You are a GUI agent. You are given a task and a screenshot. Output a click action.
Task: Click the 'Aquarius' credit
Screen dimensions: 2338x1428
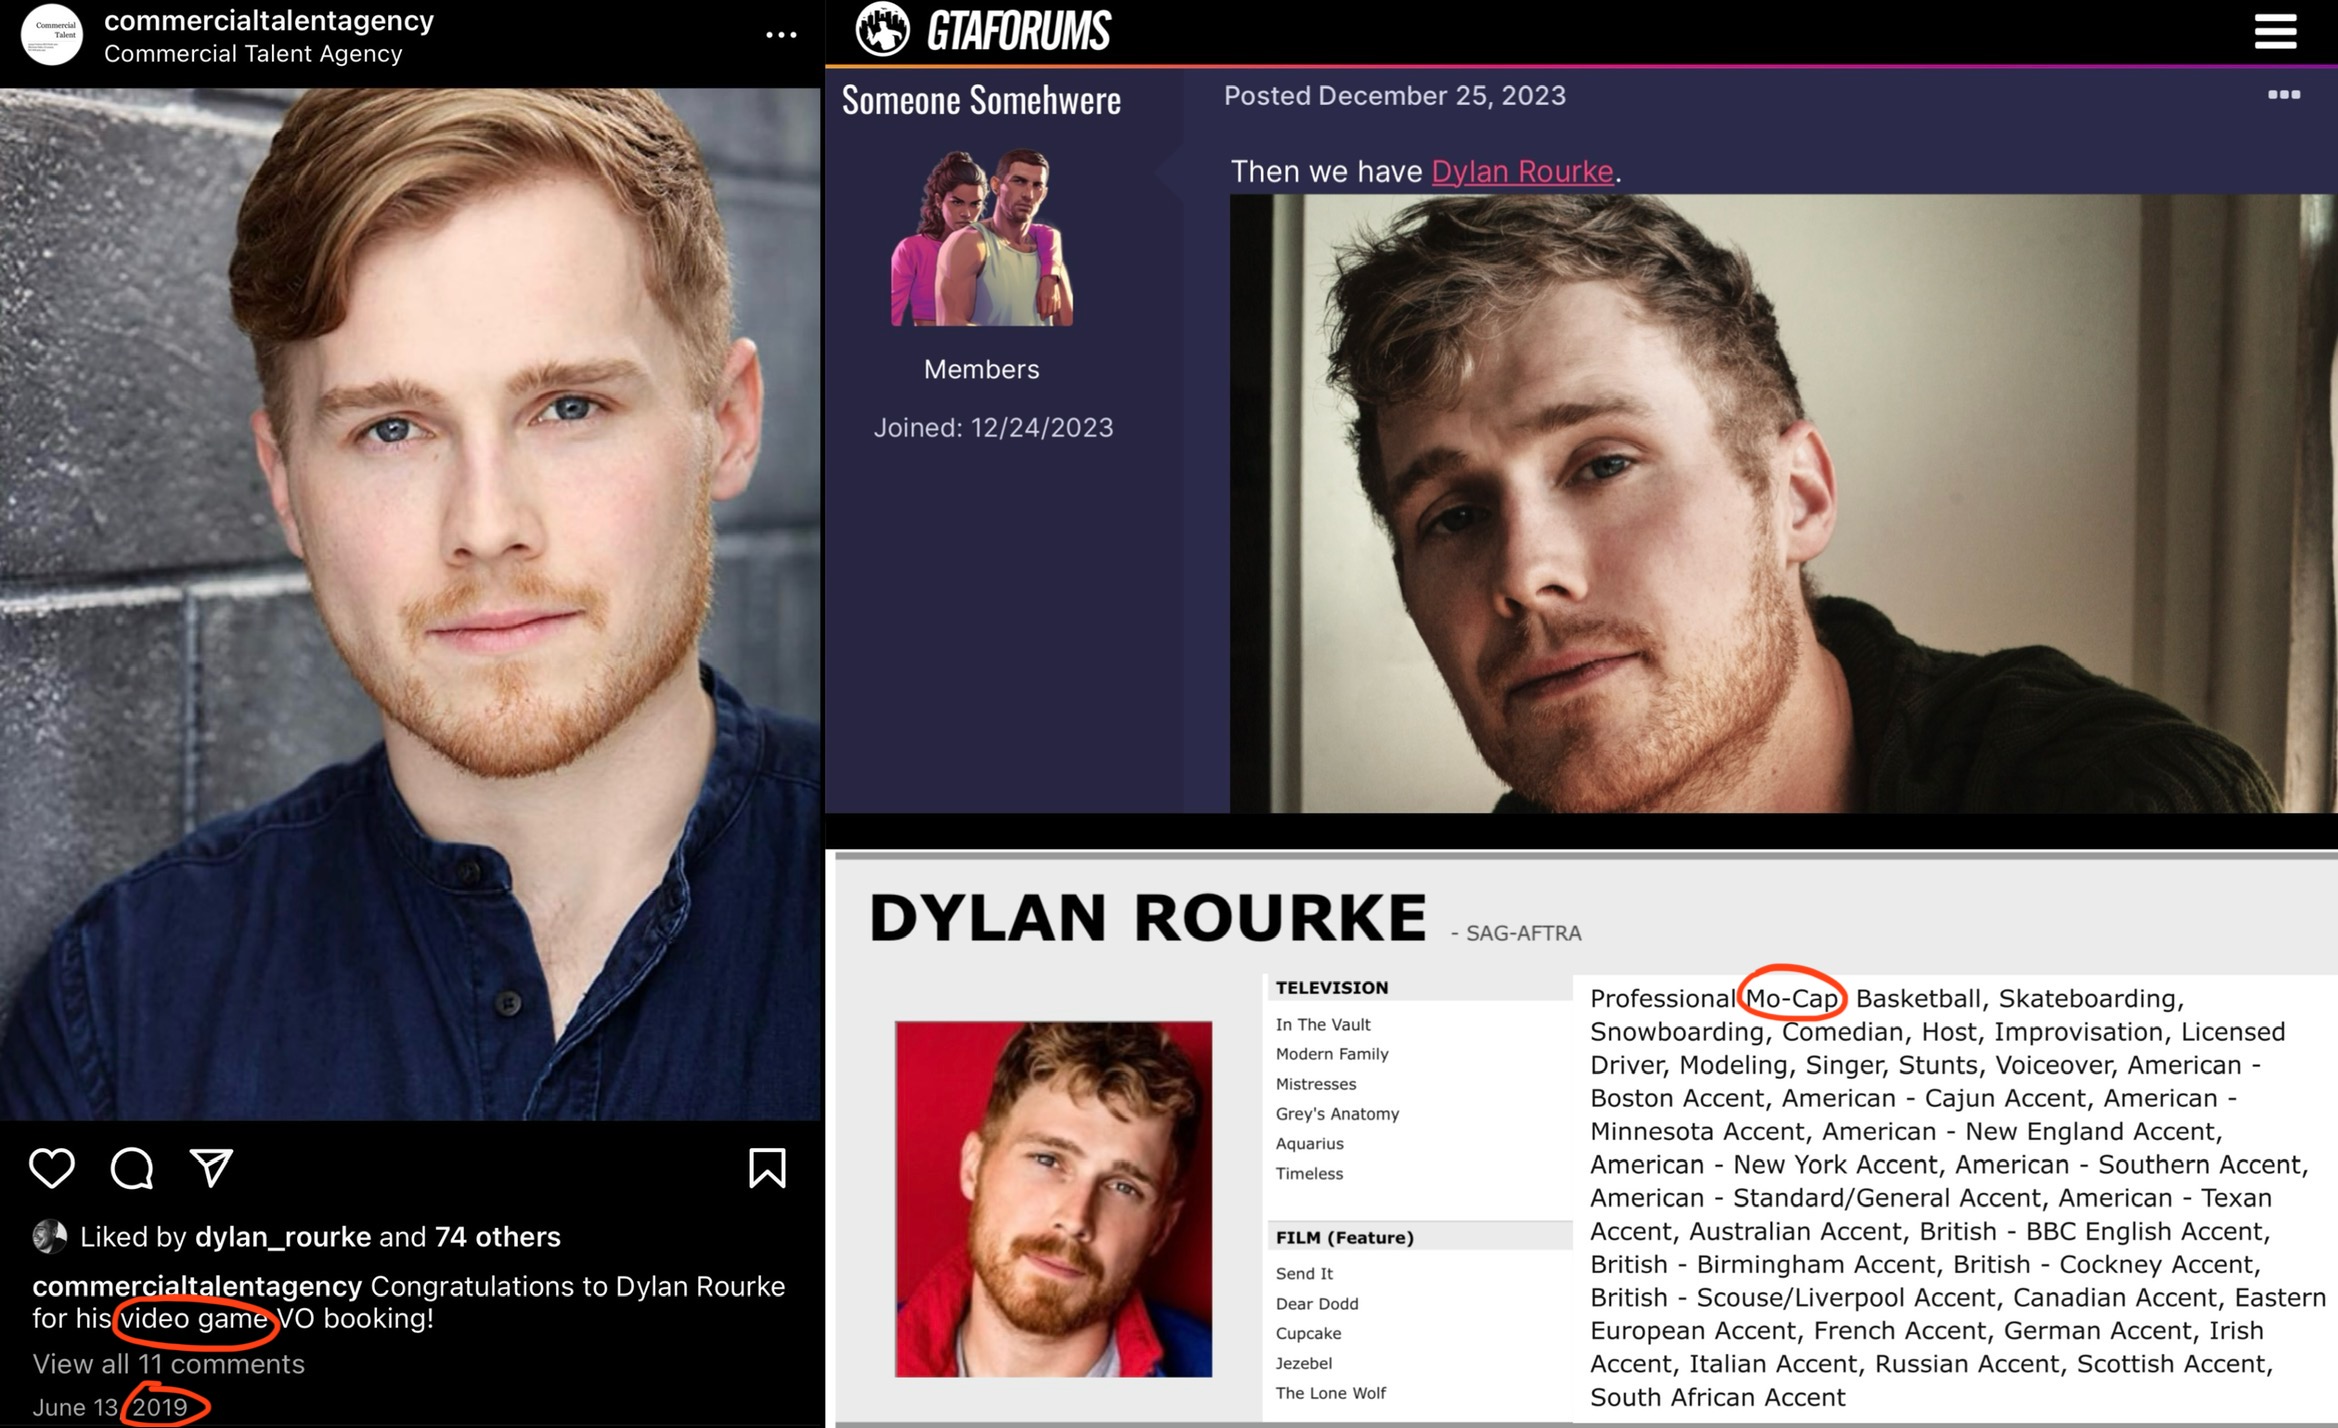(x=1310, y=1144)
